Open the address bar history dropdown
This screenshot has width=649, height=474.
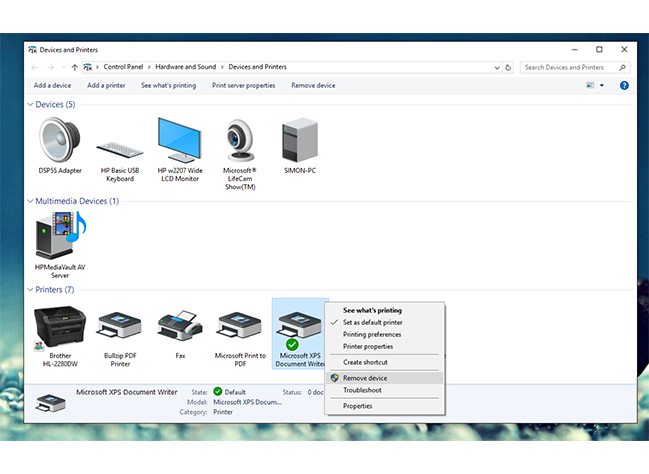click(x=497, y=67)
